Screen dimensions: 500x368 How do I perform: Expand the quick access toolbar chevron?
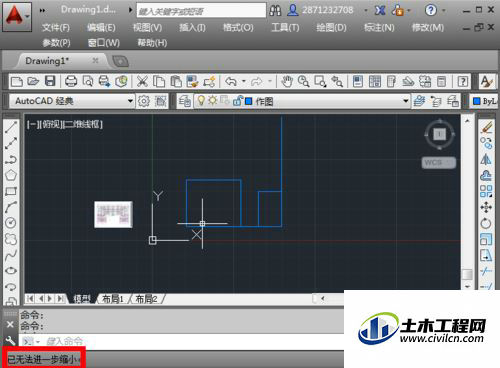[x=42, y=10]
